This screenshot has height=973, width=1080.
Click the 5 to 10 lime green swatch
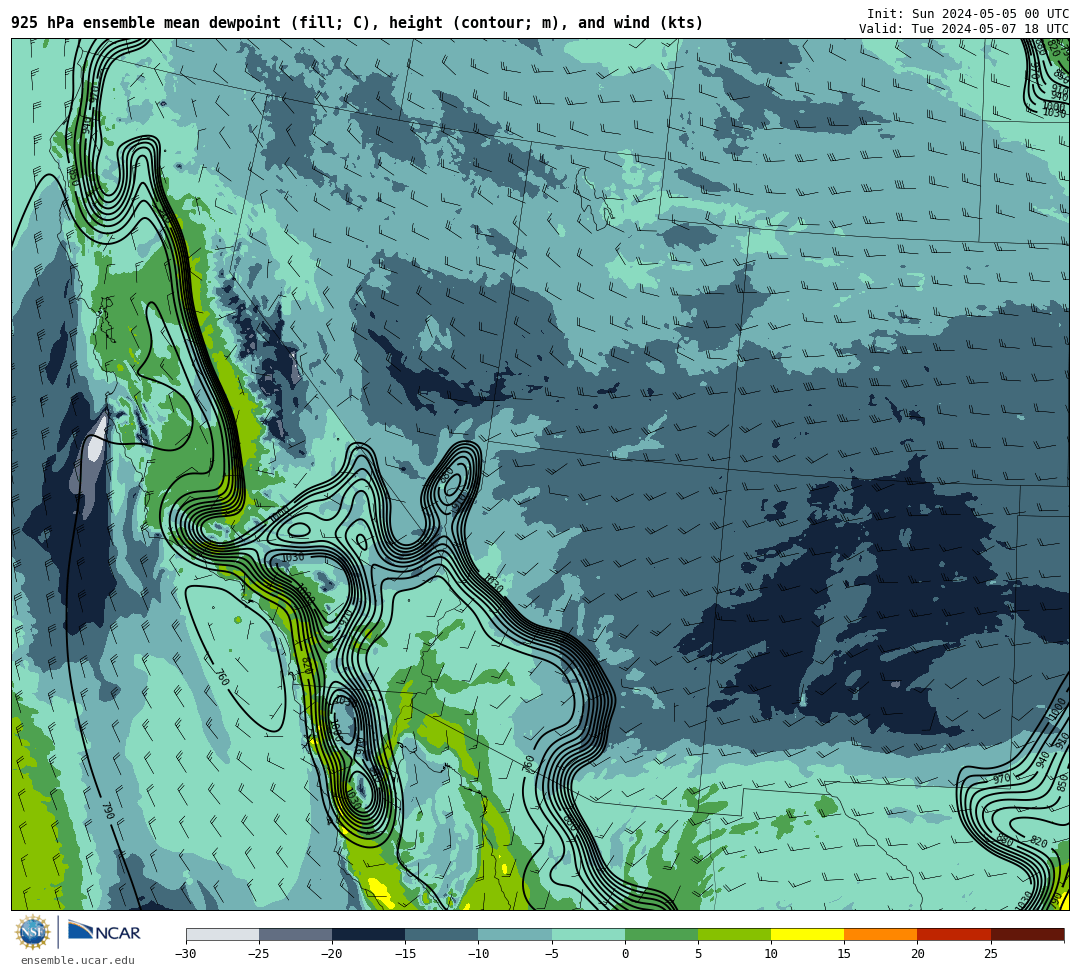coord(734,934)
